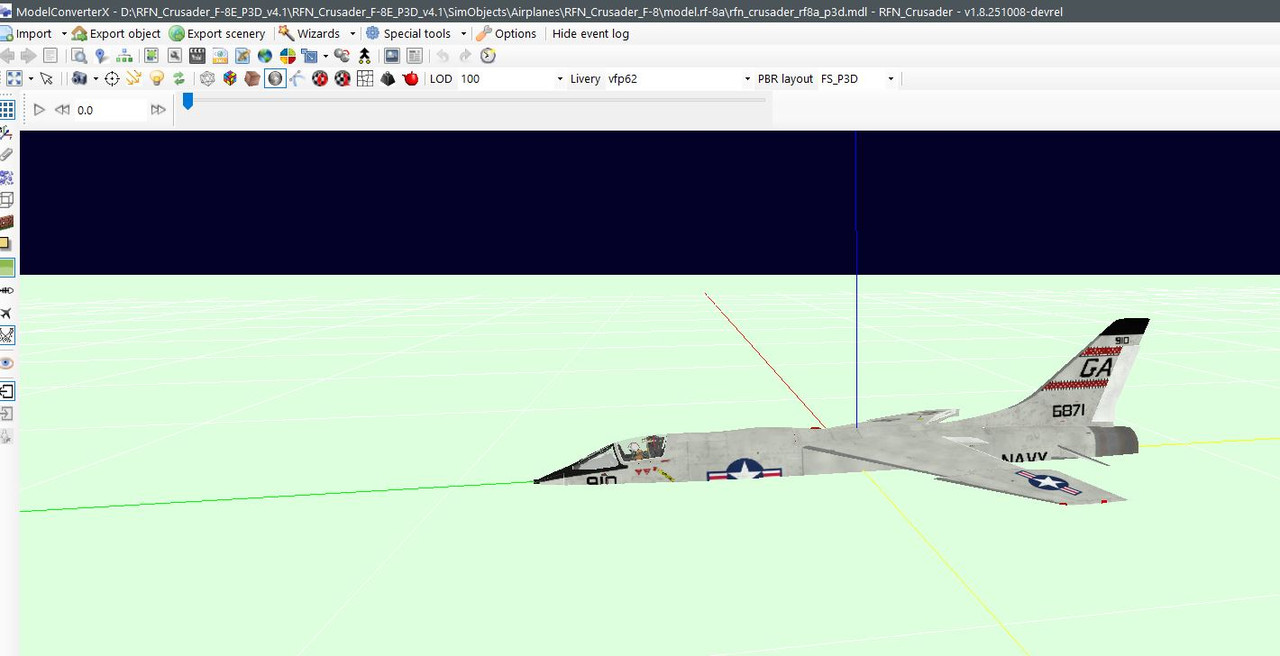
Task: Click the animation slider track
Action: click(x=475, y=100)
